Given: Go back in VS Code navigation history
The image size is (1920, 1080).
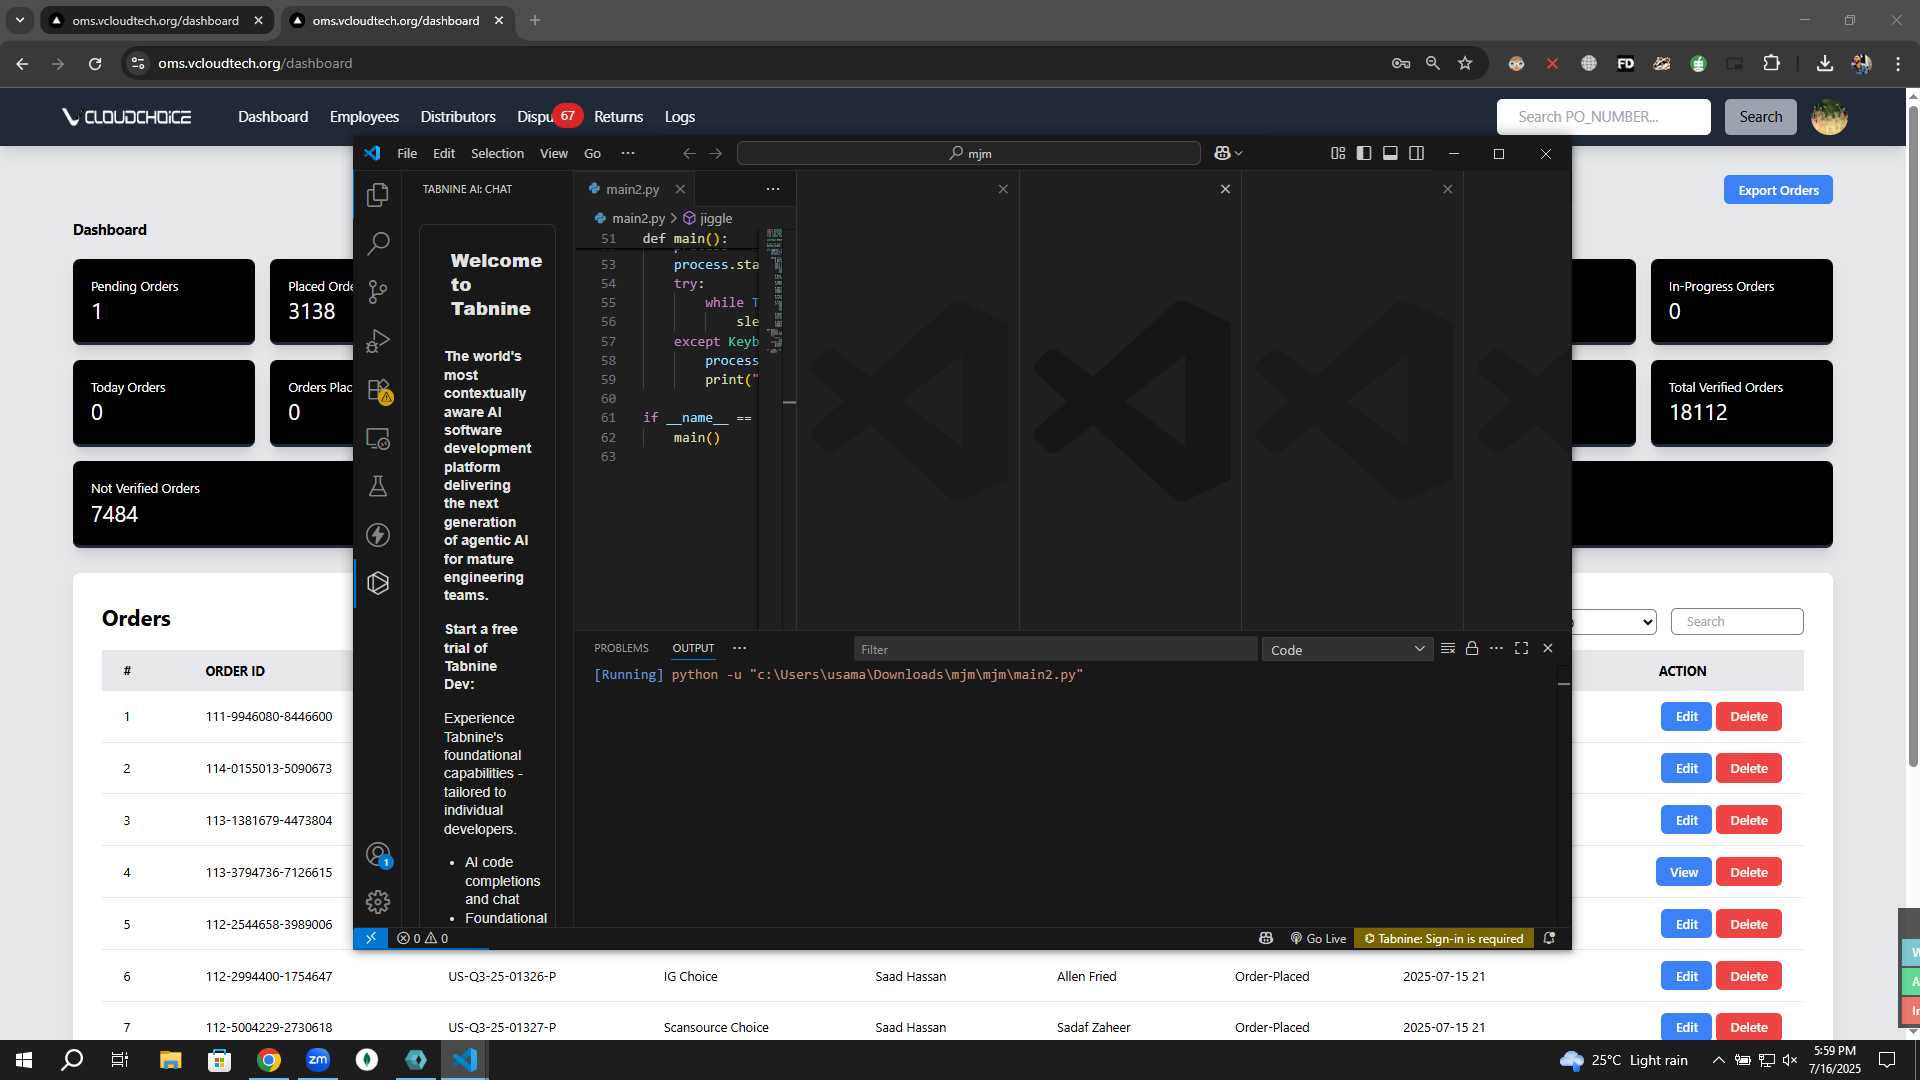Looking at the screenshot, I should coord(689,153).
